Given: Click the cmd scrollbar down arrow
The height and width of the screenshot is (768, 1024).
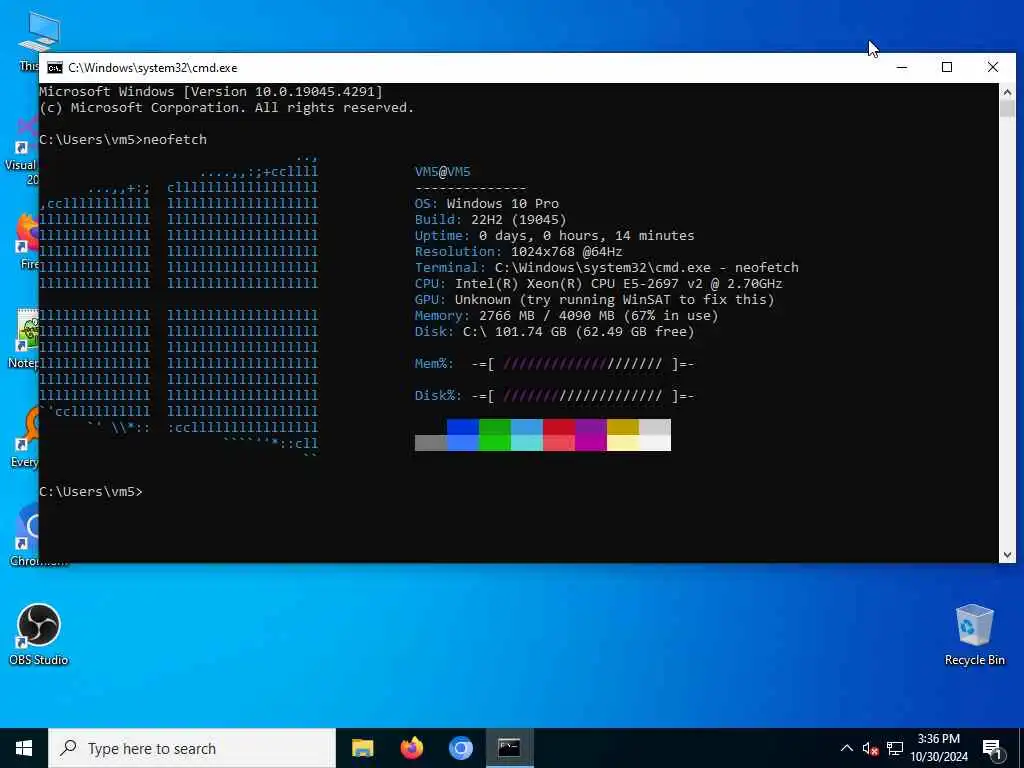Looking at the screenshot, I should [x=1007, y=555].
